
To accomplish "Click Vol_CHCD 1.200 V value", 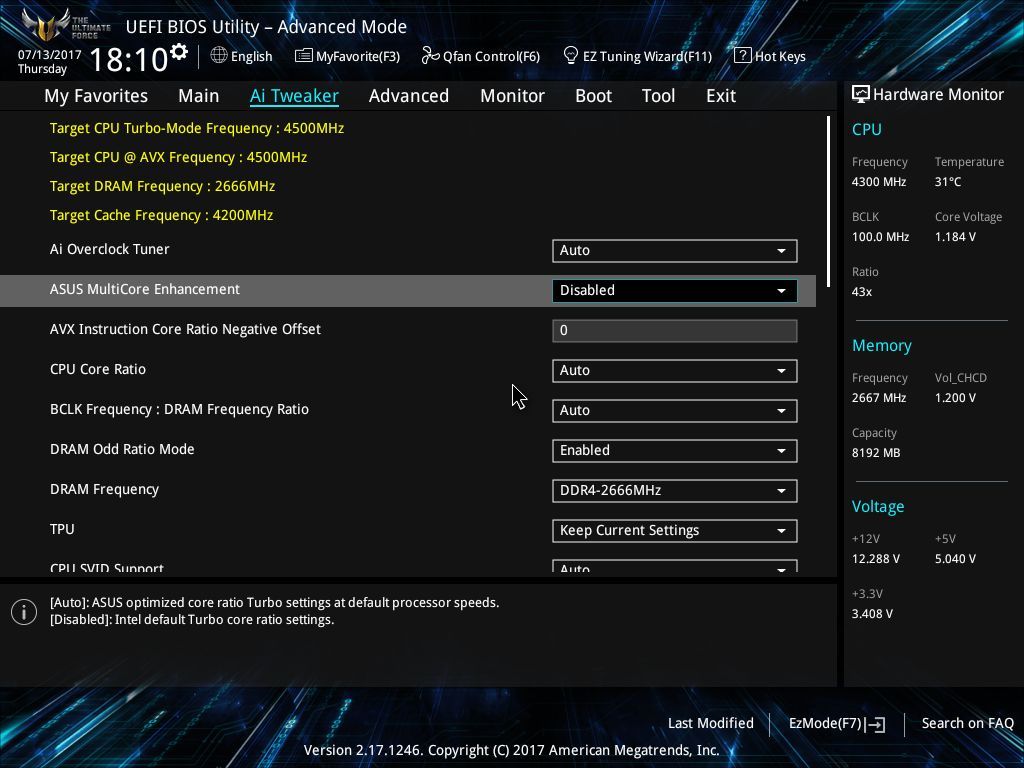I will pyautogui.click(x=955, y=398).
